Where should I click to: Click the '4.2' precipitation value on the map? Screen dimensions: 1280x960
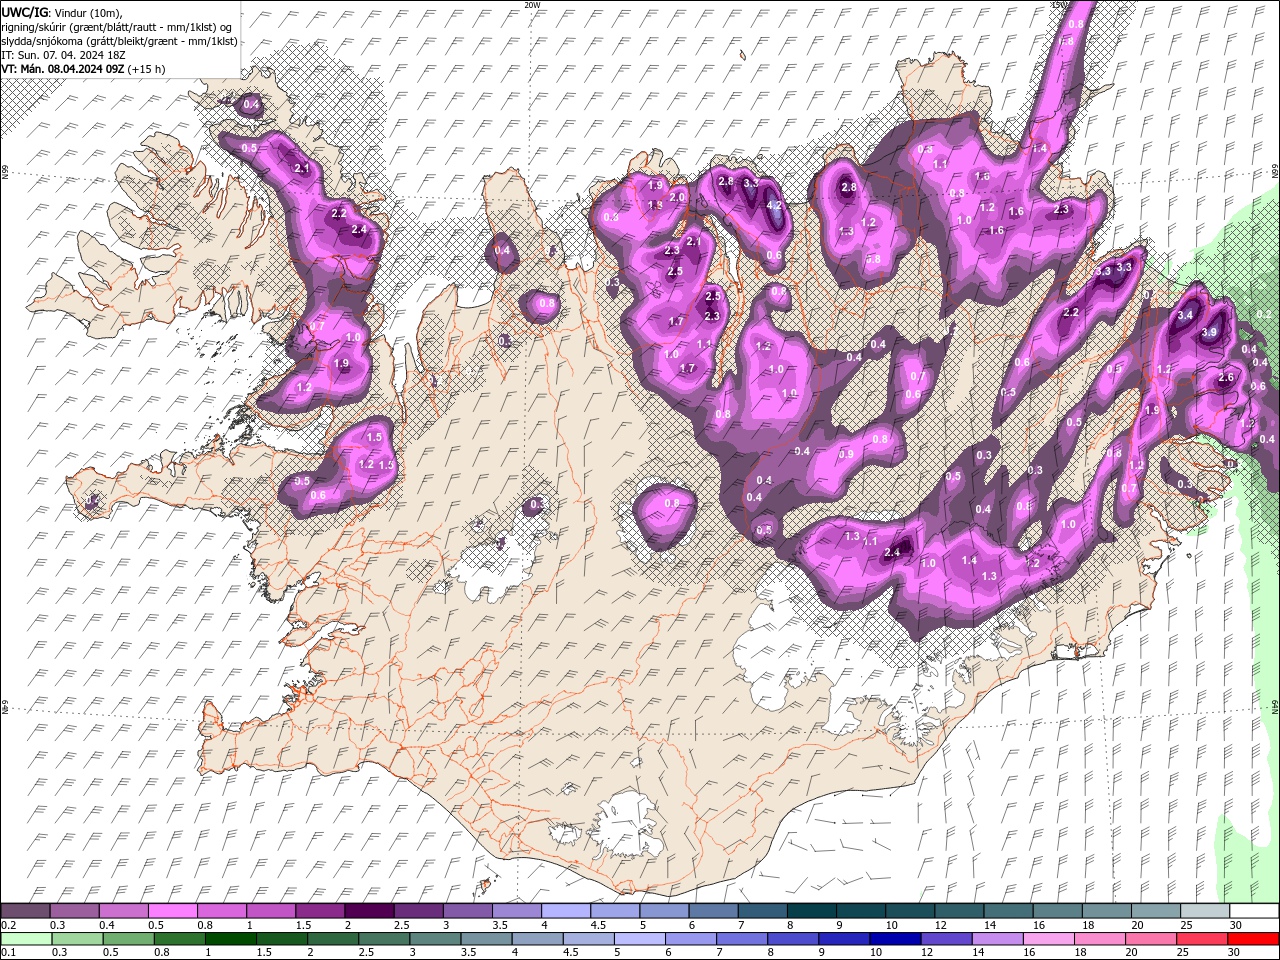click(773, 205)
